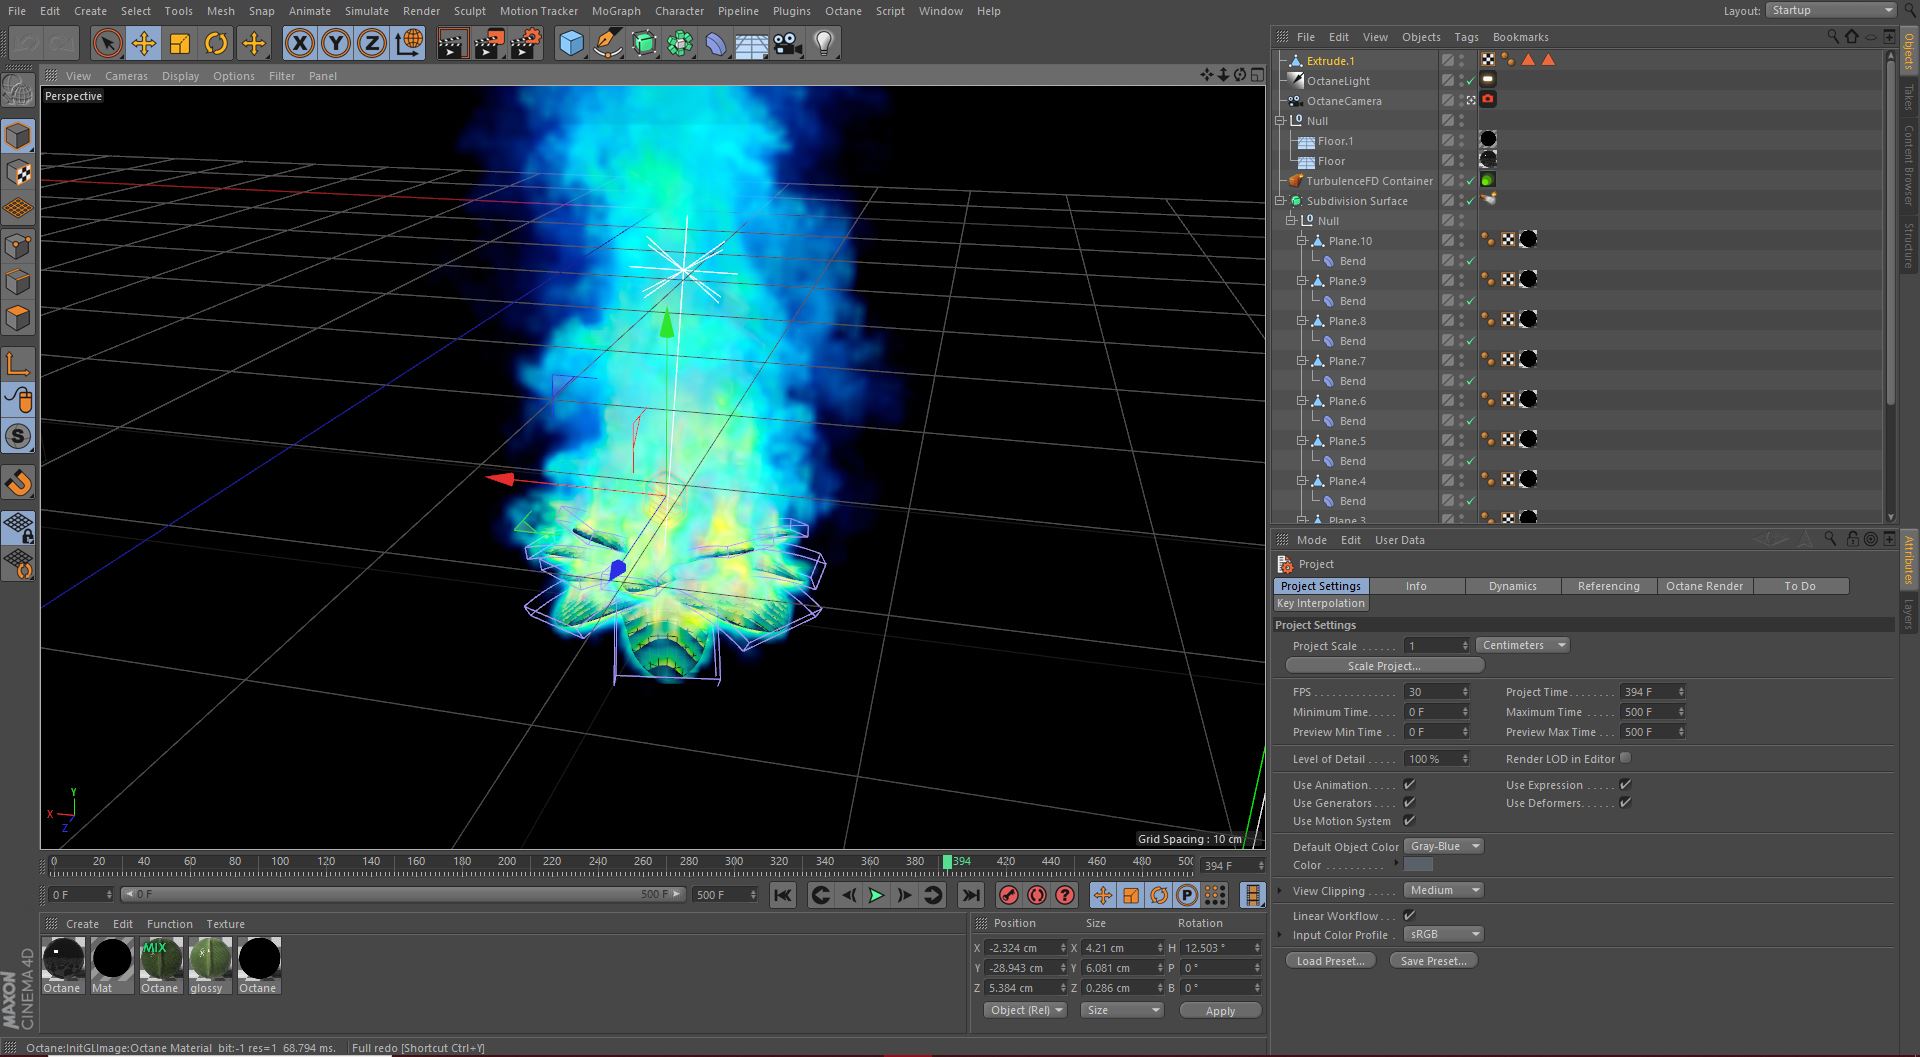The width and height of the screenshot is (1920, 1057).
Task: Open the View Clipping Medium dropdown
Action: tap(1443, 890)
